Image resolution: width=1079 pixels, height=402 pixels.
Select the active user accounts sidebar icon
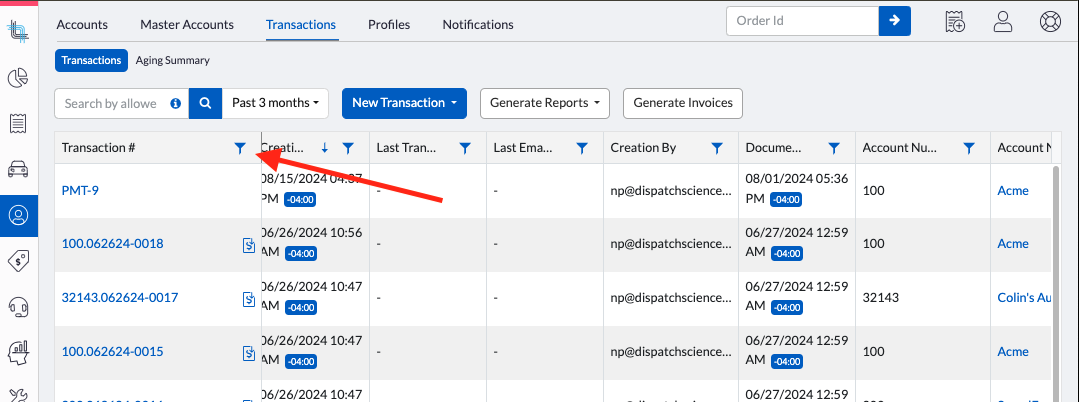tap(18, 215)
